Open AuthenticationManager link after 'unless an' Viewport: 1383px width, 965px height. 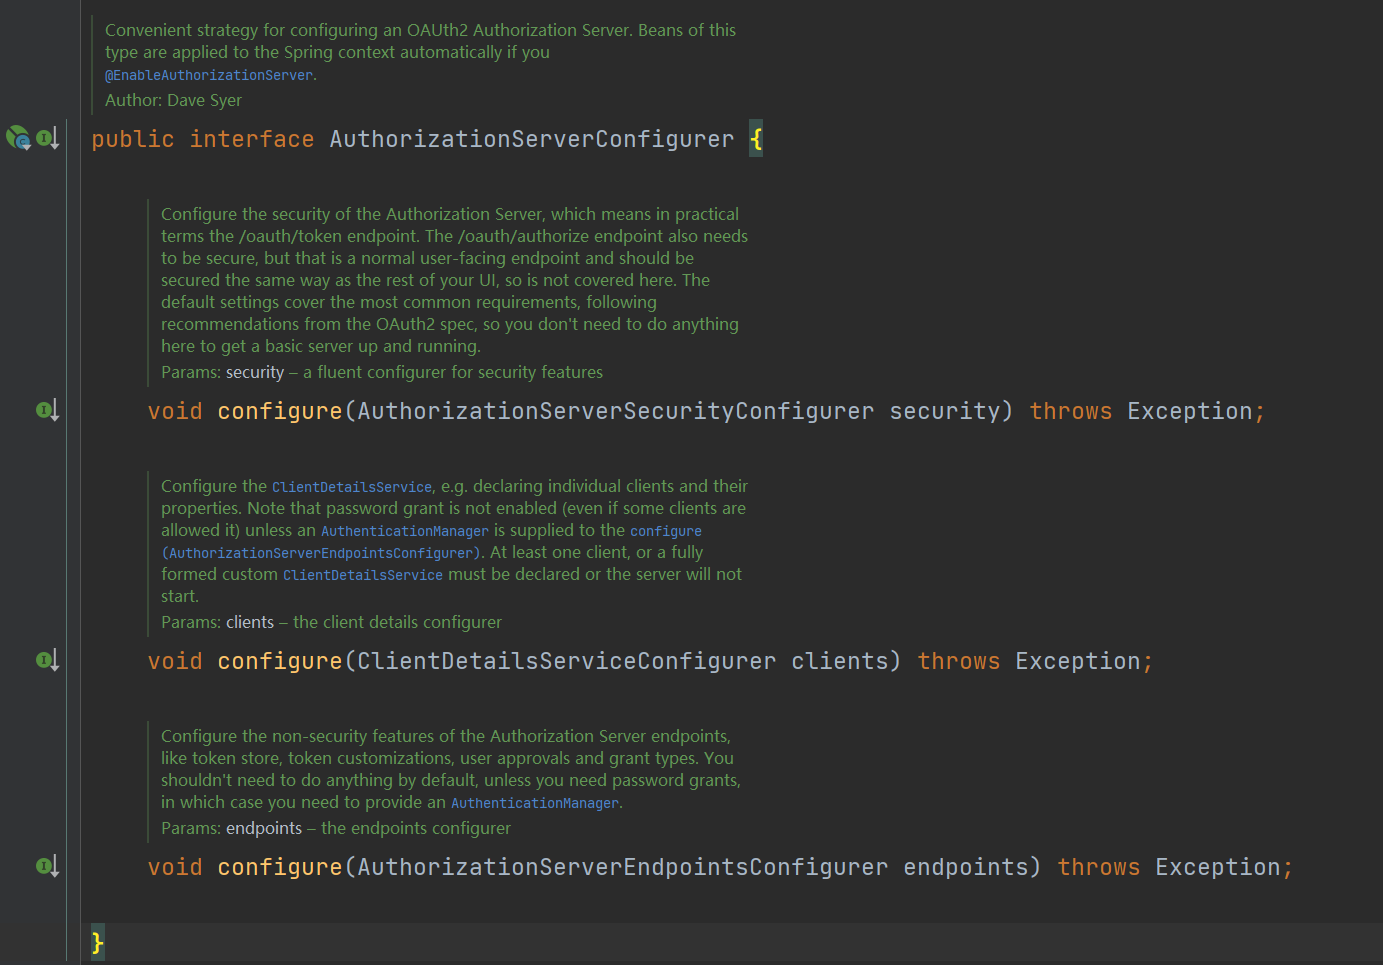(x=405, y=531)
